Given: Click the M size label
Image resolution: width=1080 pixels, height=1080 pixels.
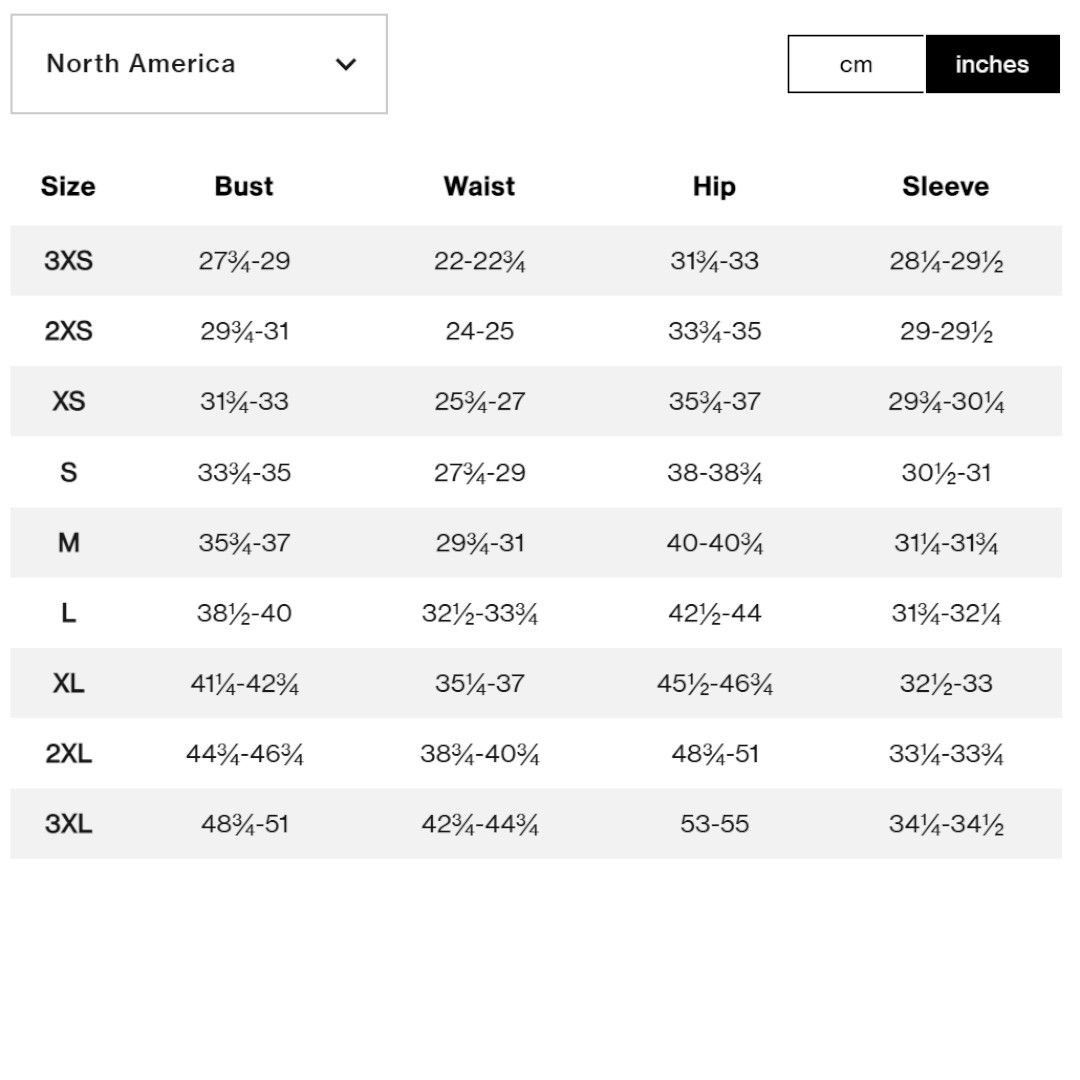Looking at the screenshot, I should [68, 543].
